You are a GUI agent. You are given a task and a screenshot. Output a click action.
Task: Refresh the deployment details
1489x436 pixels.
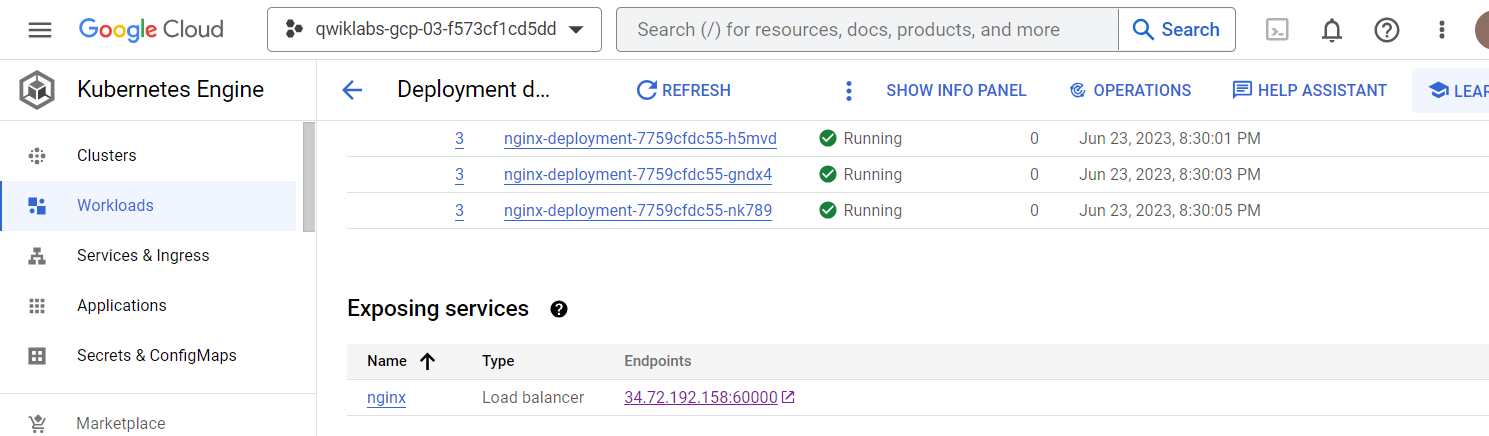[x=684, y=90]
